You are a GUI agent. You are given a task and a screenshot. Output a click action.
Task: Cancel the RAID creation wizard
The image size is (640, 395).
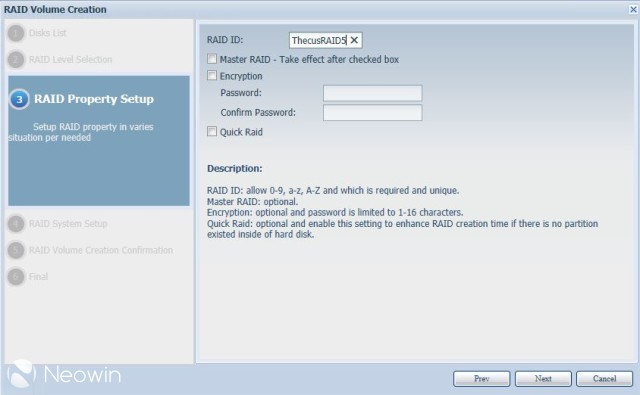(x=604, y=379)
